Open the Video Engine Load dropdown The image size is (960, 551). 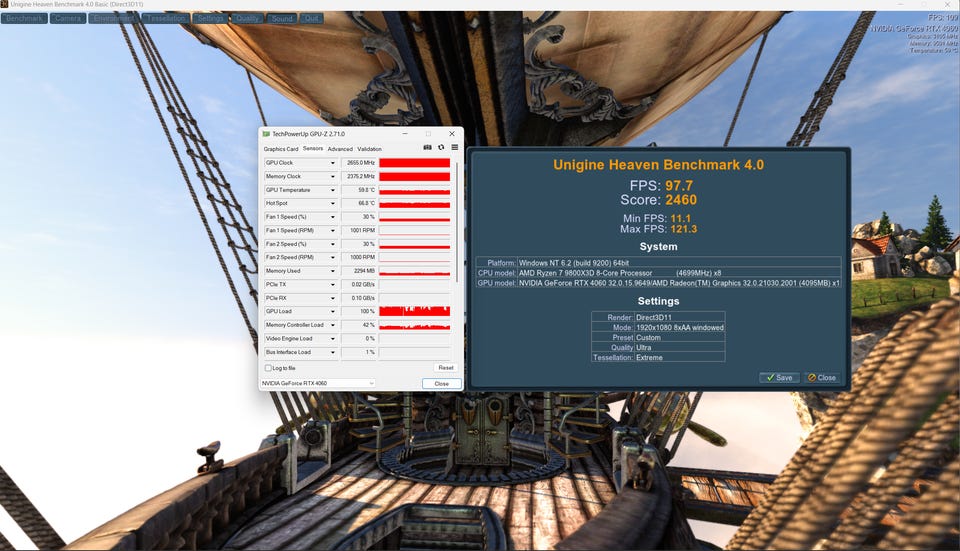point(332,339)
